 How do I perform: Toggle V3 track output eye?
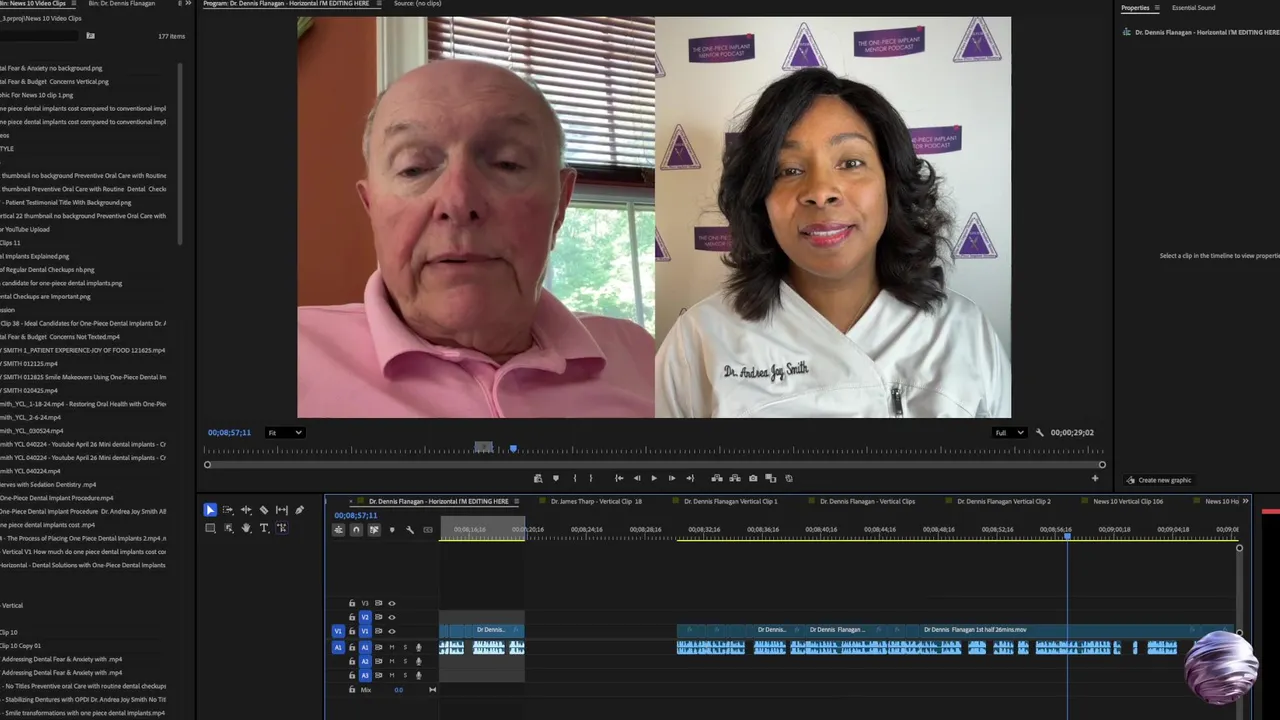[392, 603]
